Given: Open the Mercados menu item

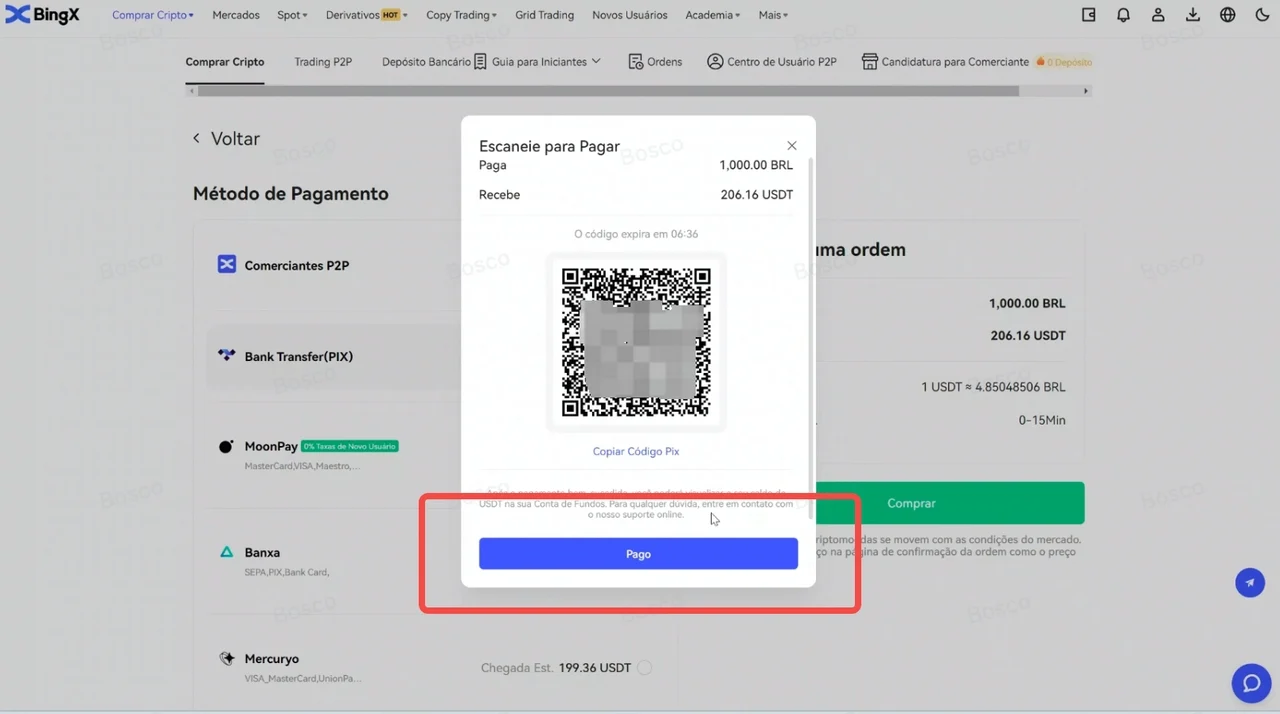Looking at the screenshot, I should coord(236,15).
